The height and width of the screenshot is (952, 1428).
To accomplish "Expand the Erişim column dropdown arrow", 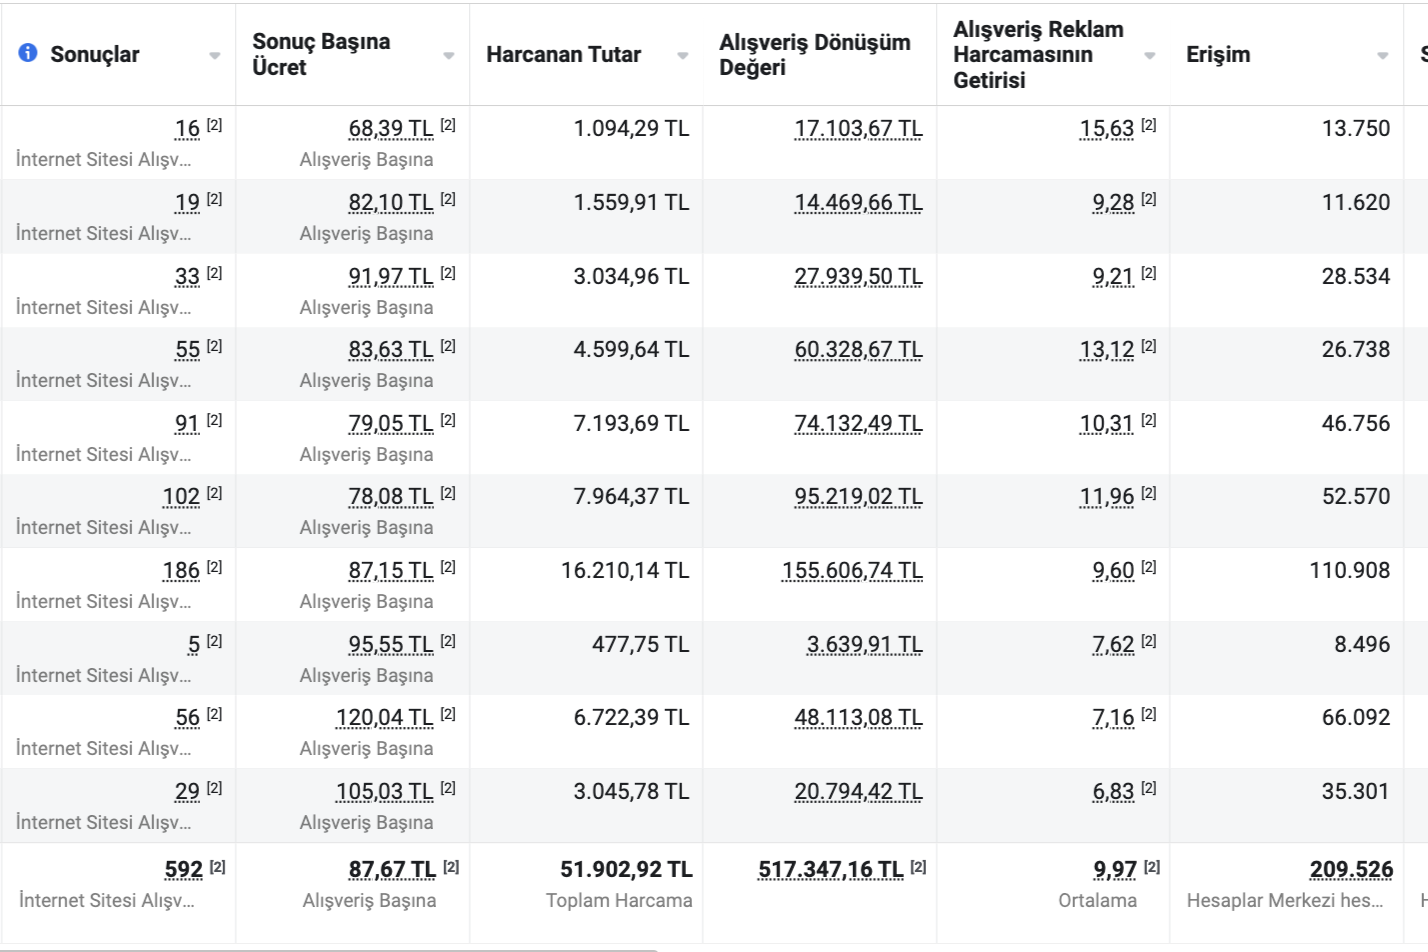I will (1383, 56).
